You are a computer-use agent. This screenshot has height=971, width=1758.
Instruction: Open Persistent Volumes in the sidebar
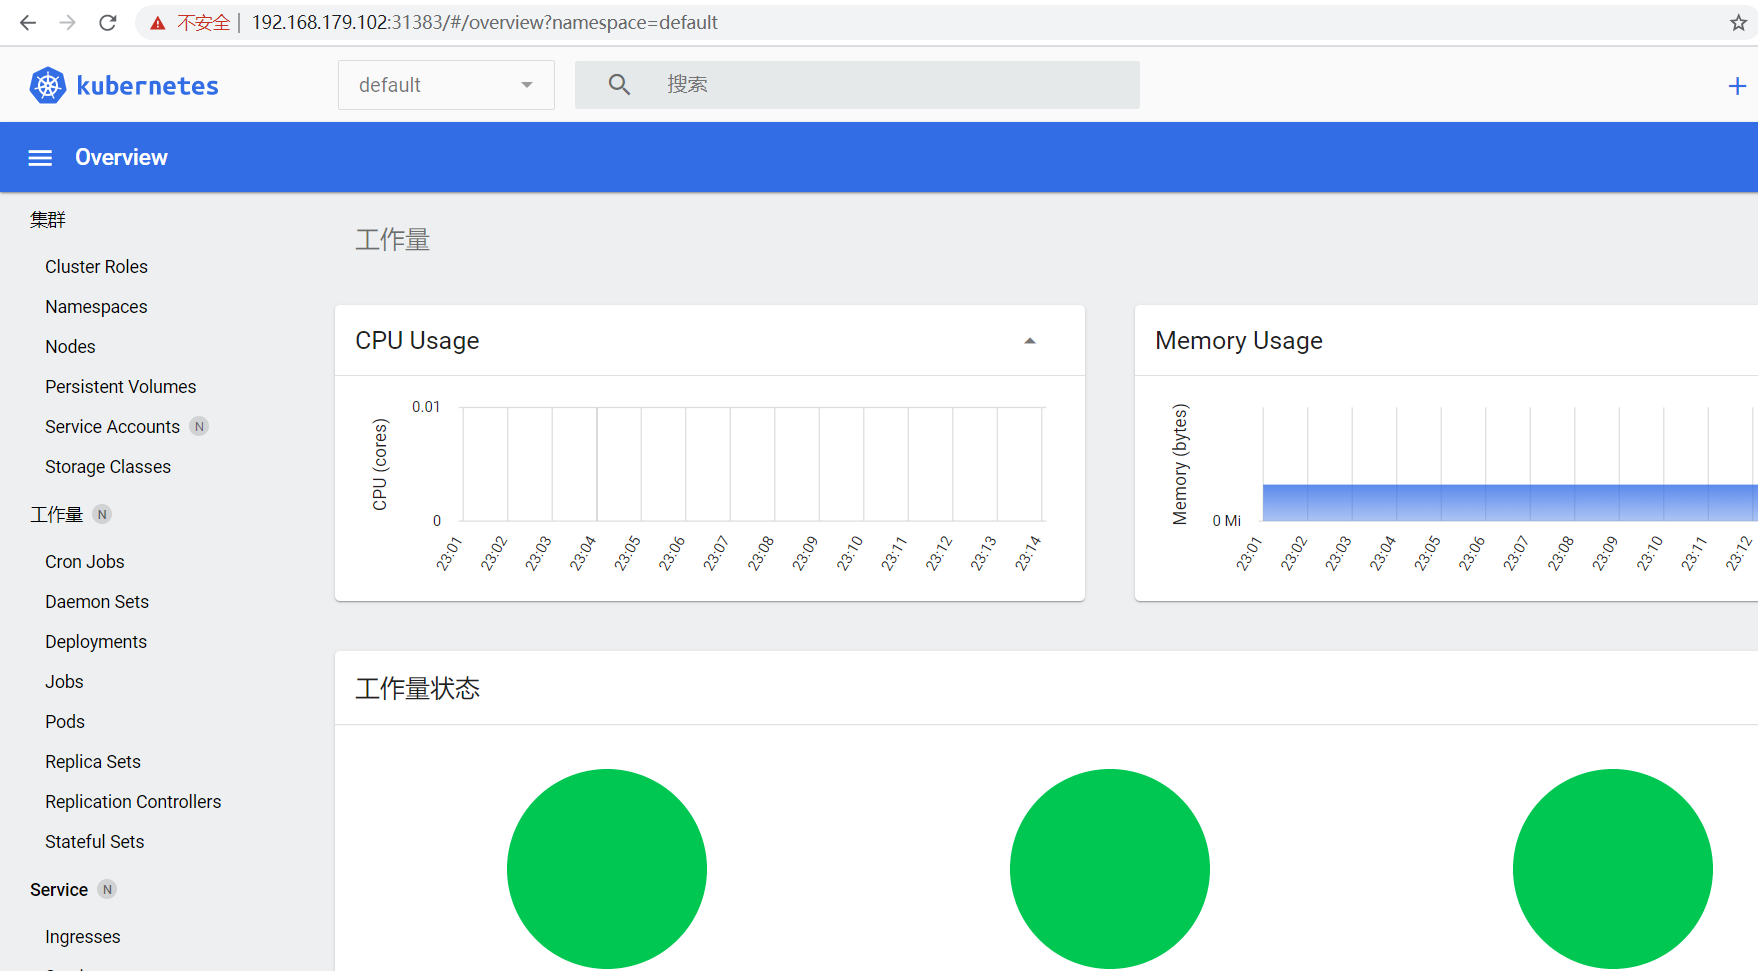[x=120, y=387]
